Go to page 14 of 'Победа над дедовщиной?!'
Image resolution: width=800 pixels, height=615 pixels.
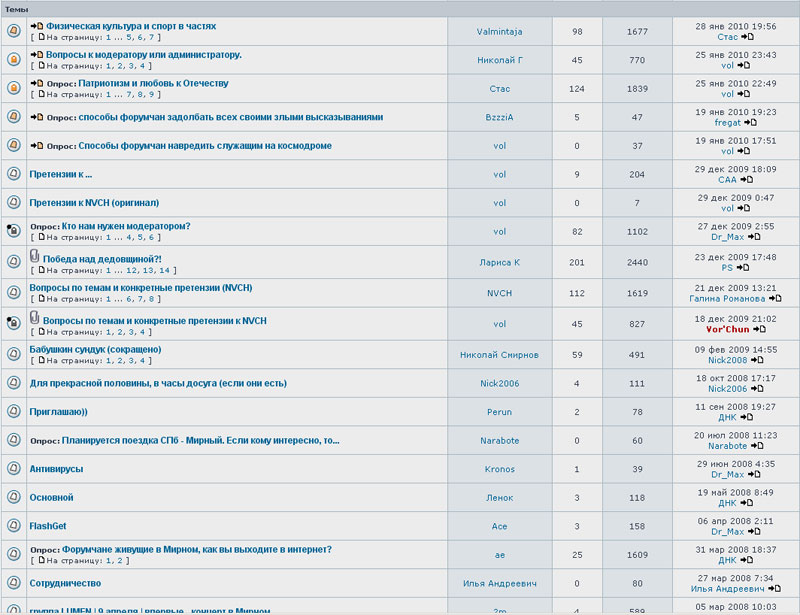(x=164, y=271)
